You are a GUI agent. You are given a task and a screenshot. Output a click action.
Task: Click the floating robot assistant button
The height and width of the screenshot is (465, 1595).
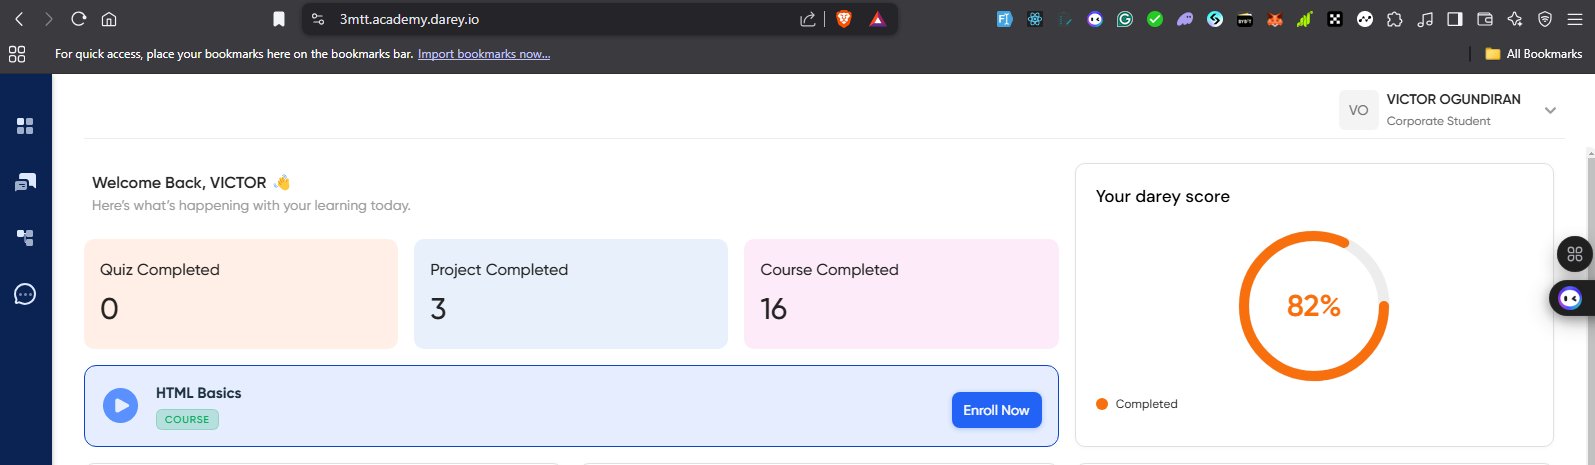[x=1571, y=298]
